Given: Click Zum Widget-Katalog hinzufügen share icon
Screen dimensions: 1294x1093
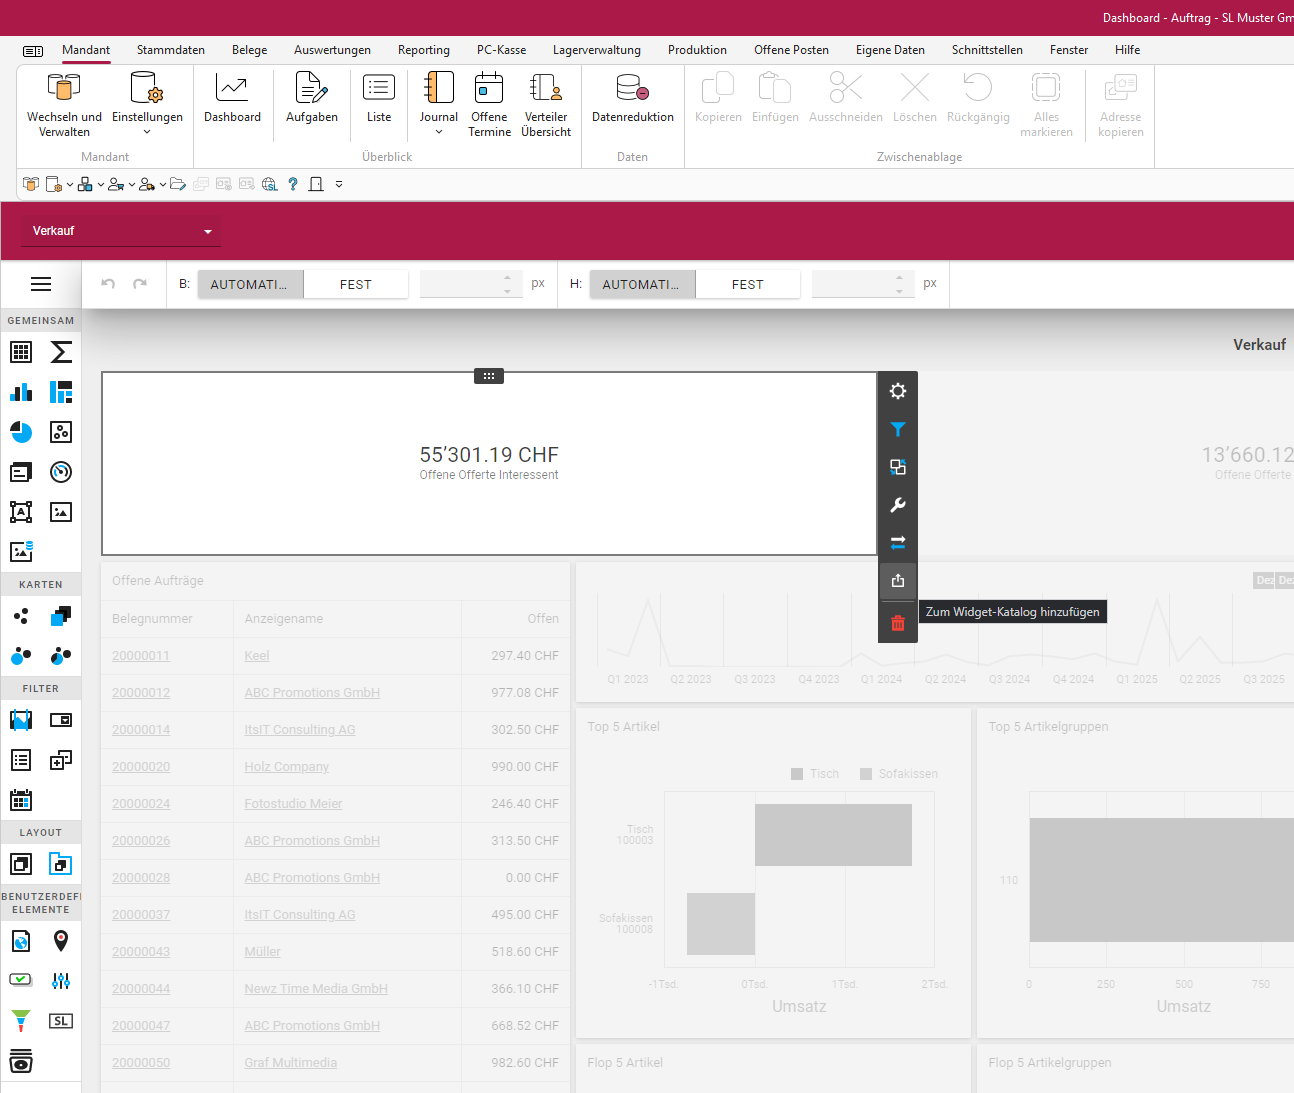Looking at the screenshot, I should (x=898, y=581).
